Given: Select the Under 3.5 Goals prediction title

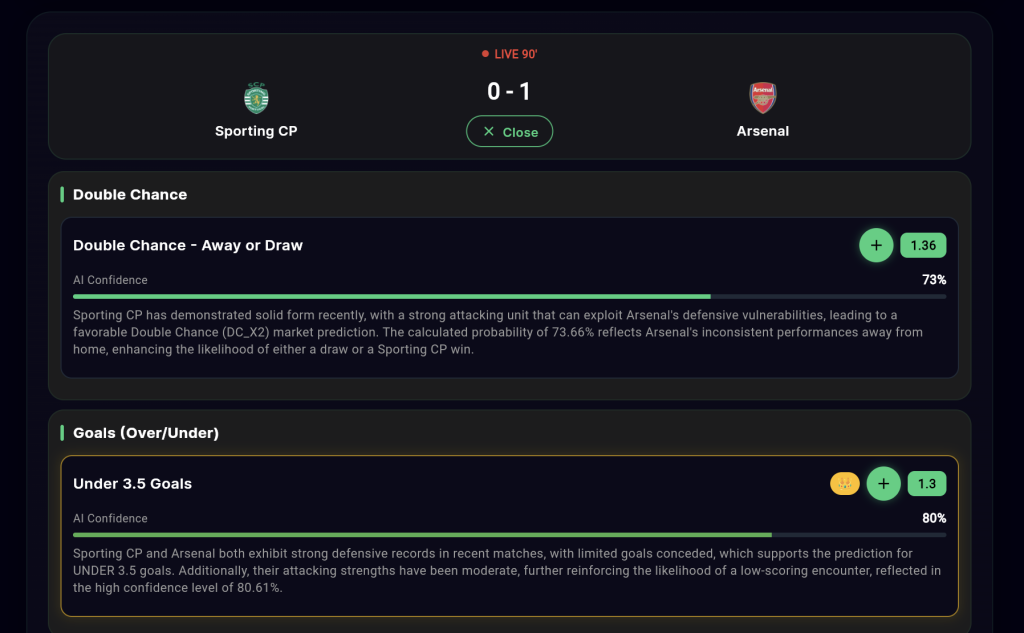Looking at the screenshot, I should pos(133,484).
